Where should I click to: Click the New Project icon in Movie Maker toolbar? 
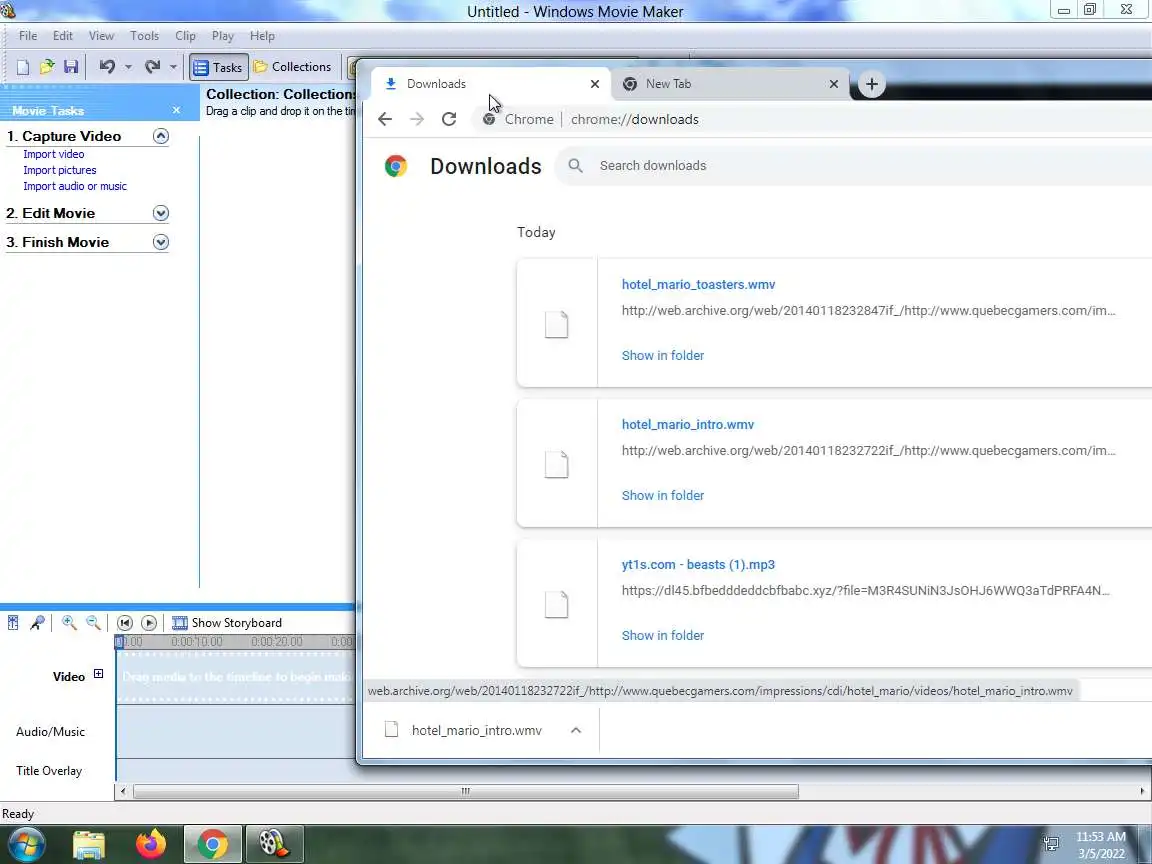pyautogui.click(x=23, y=67)
